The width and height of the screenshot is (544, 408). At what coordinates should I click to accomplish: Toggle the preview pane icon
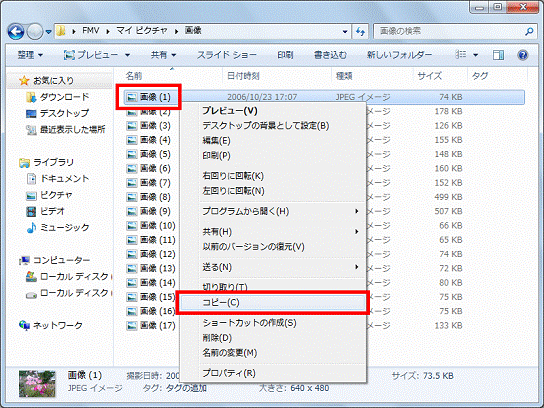pyautogui.click(x=499, y=55)
